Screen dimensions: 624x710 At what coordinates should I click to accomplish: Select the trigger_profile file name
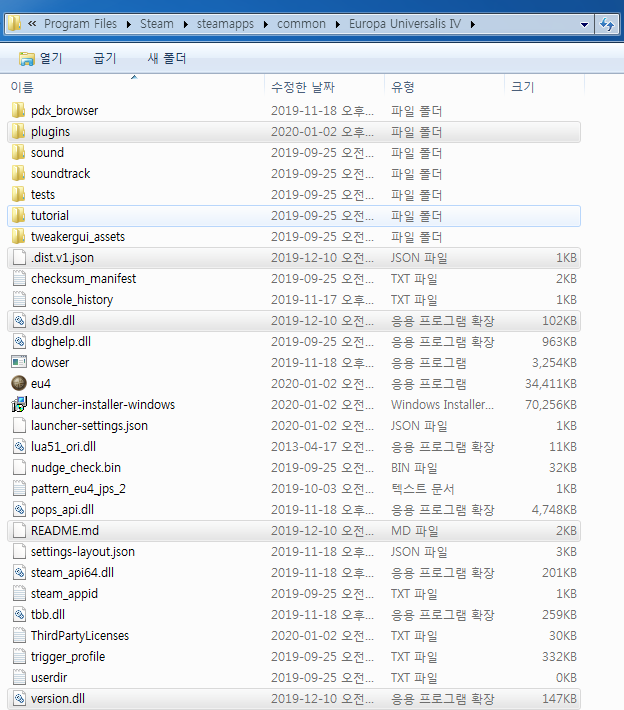pyautogui.click(x=68, y=657)
